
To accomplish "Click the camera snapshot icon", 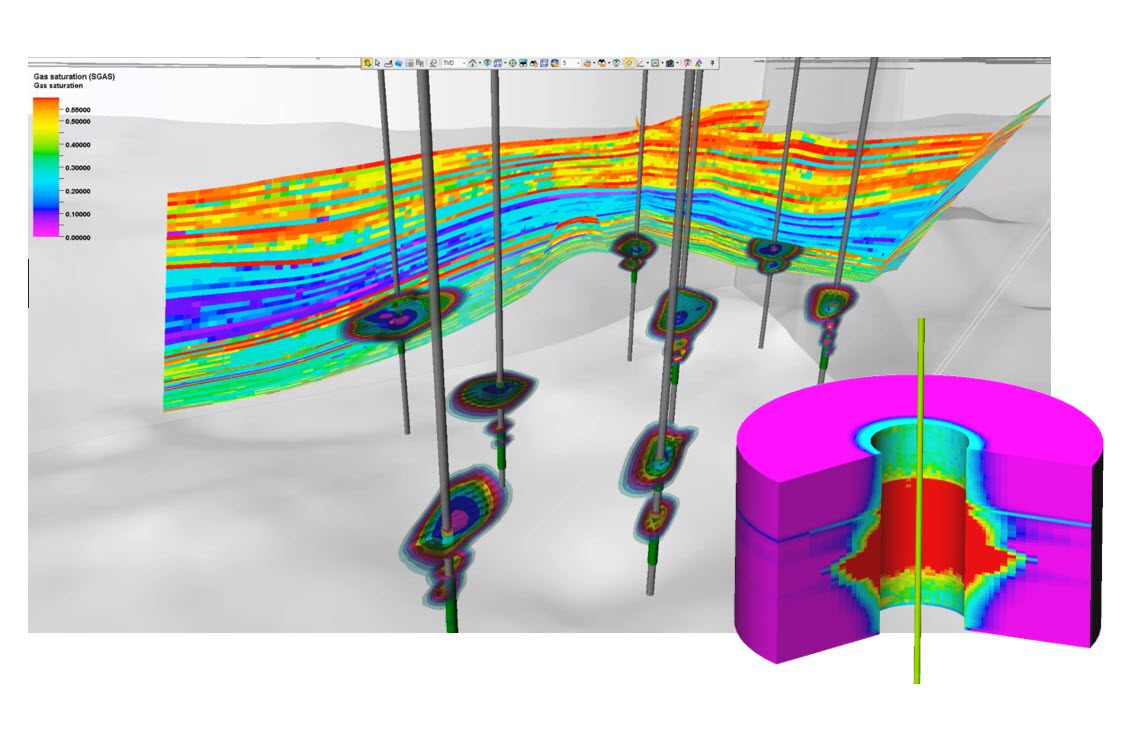I will (669, 63).
